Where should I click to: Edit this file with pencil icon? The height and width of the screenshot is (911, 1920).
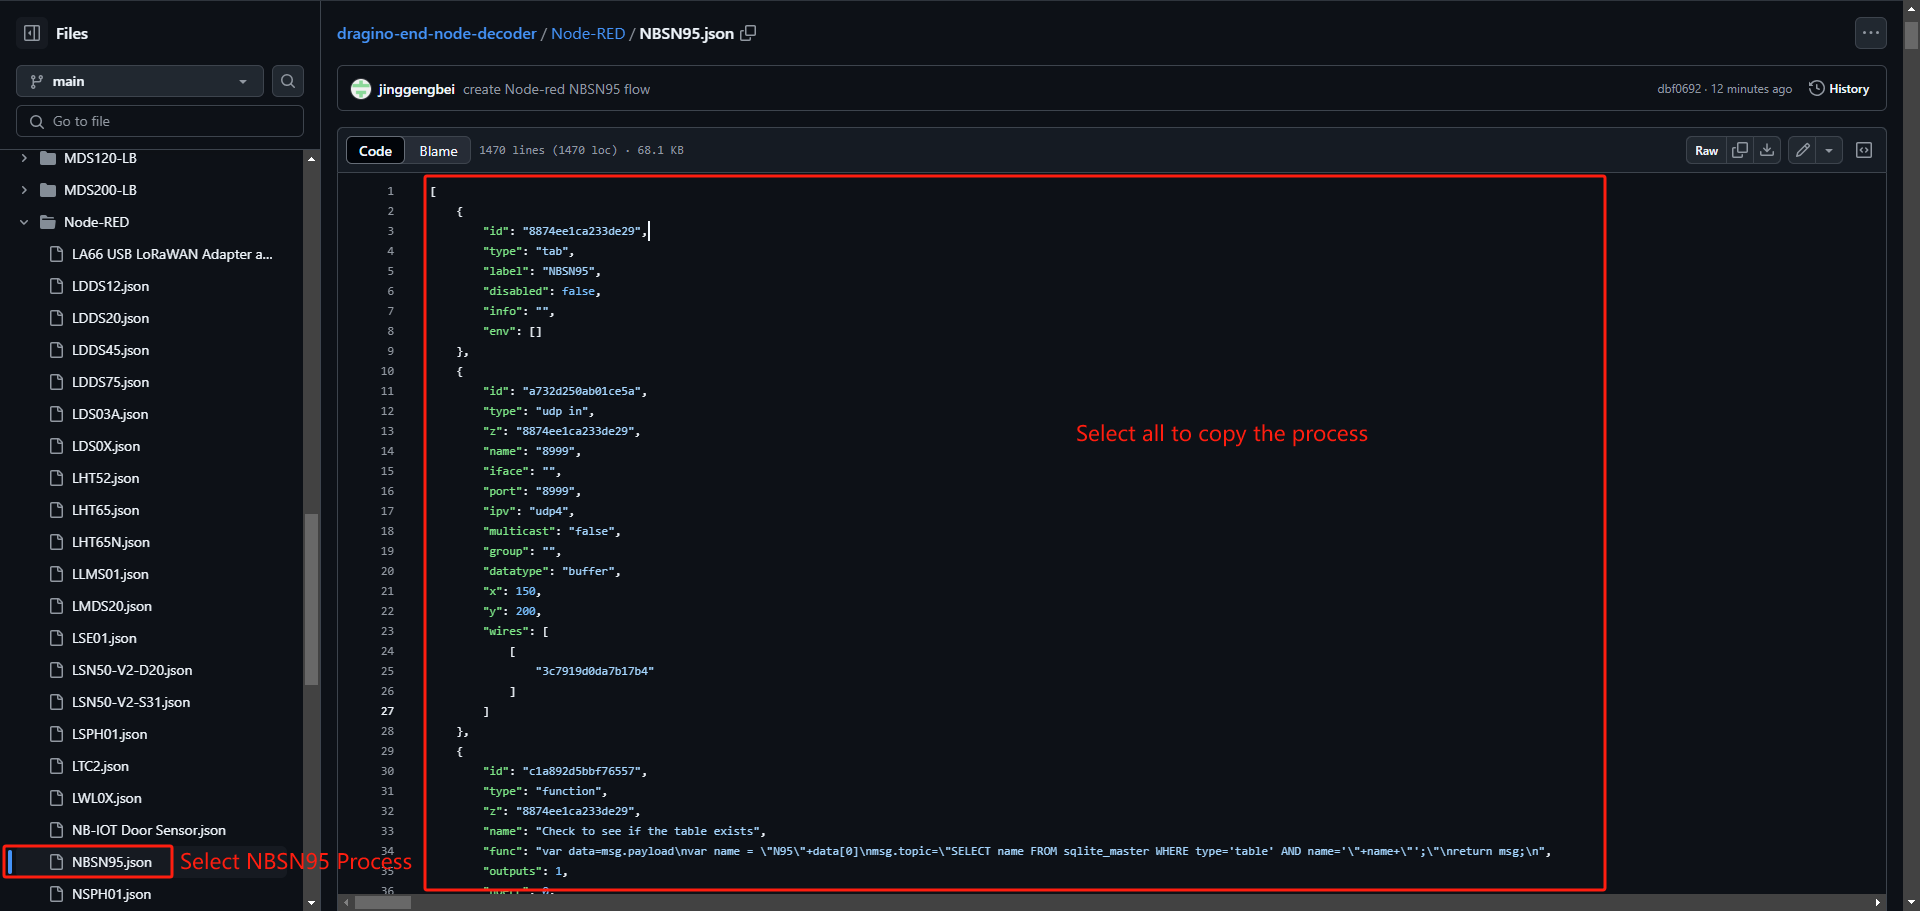1802,150
